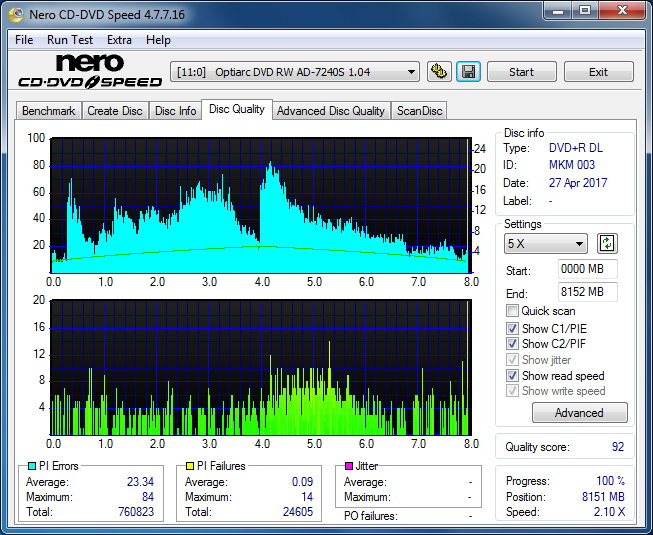Click the Nero CD-DVD Speed logo
This screenshot has height=535, width=653.
click(90, 71)
